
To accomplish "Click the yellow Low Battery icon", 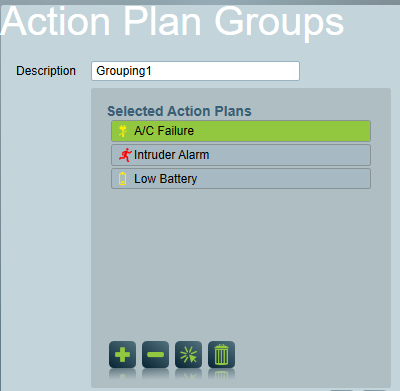I will [123, 179].
